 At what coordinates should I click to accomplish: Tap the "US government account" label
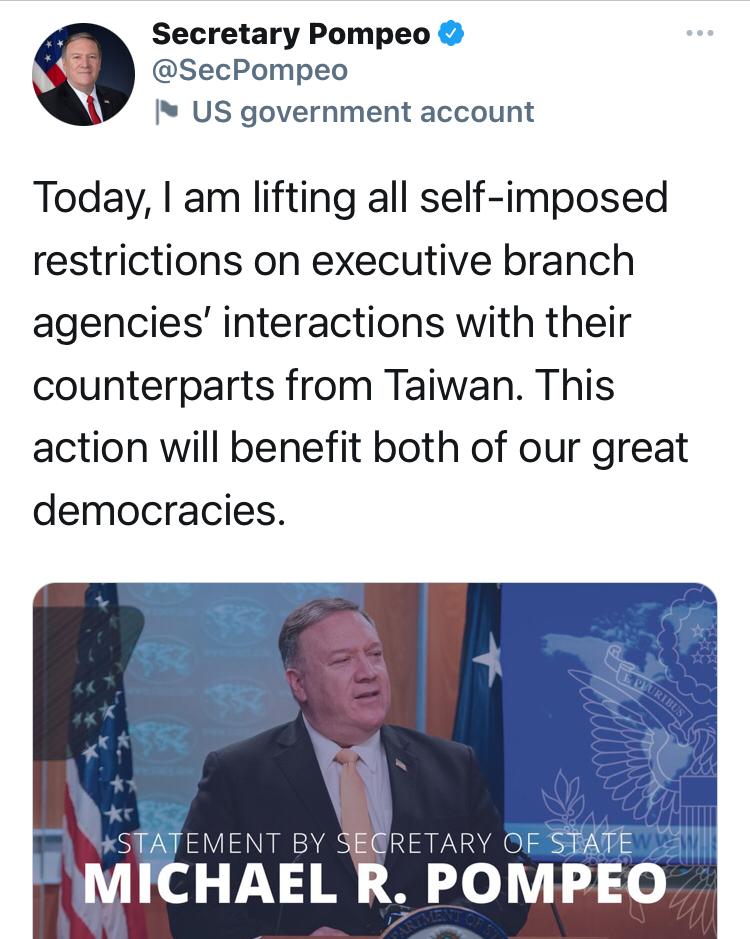pyautogui.click(x=362, y=112)
